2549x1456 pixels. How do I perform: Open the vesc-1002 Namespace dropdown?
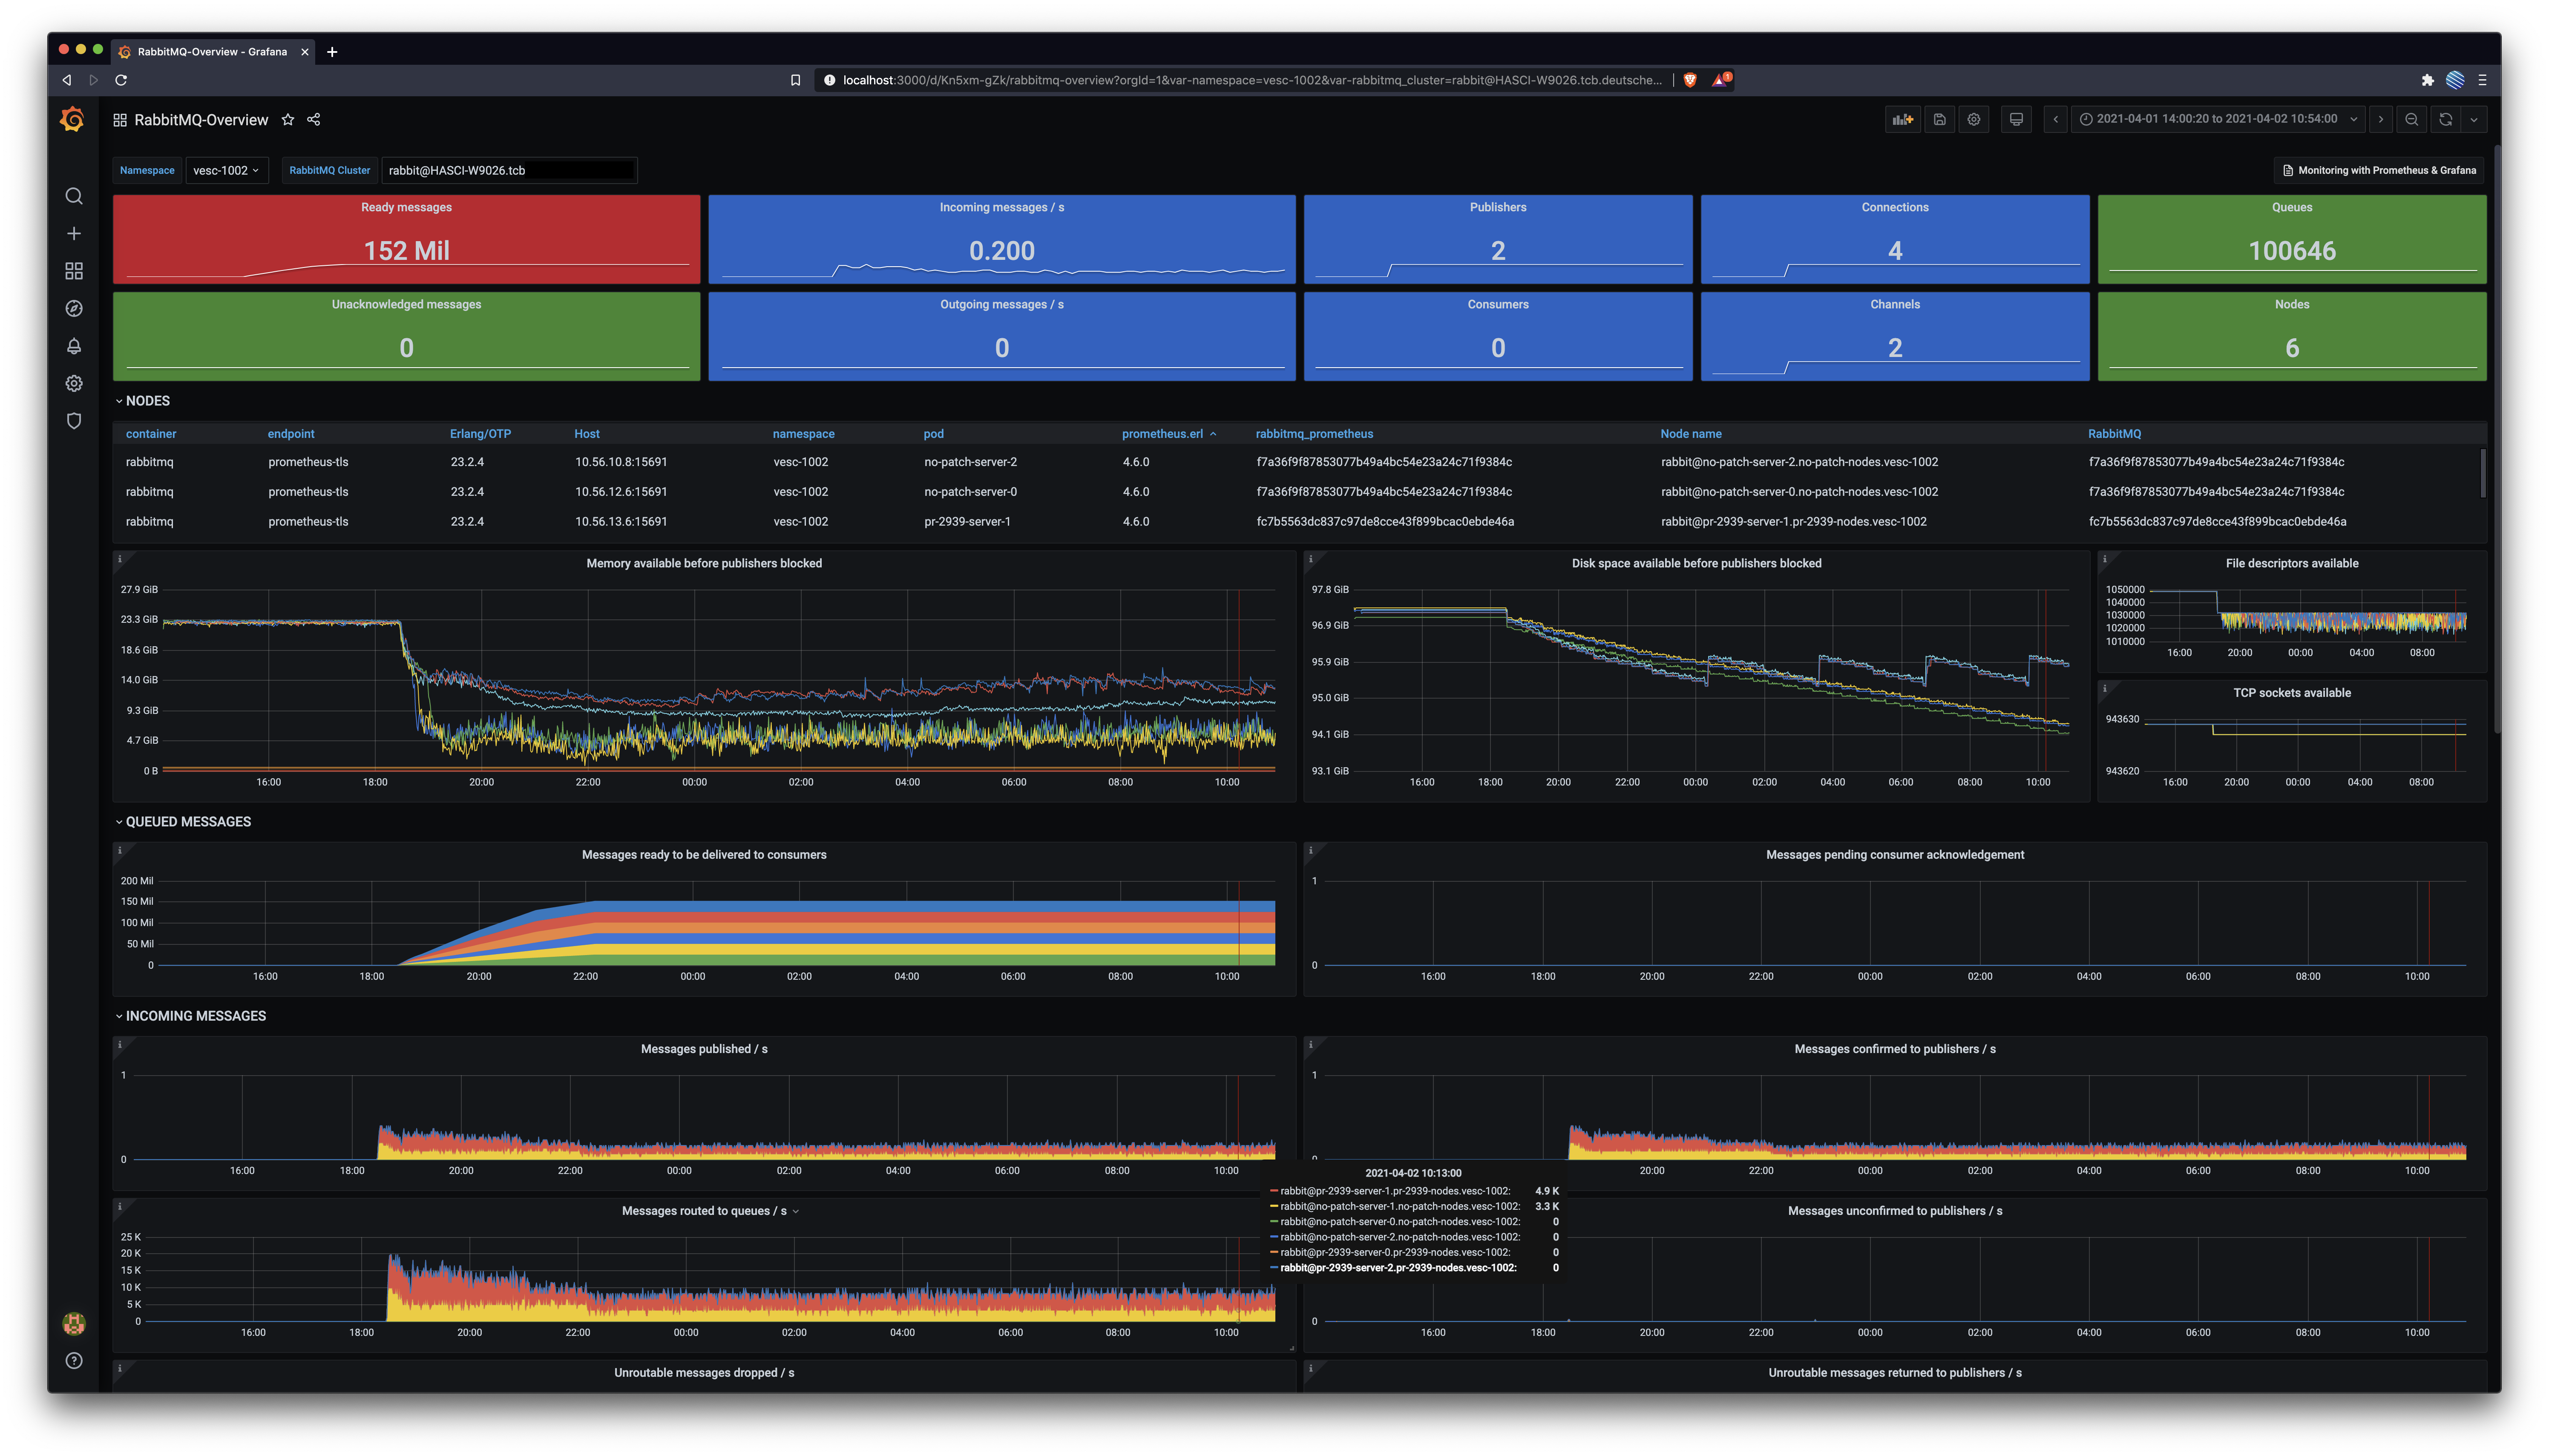pos(226,170)
